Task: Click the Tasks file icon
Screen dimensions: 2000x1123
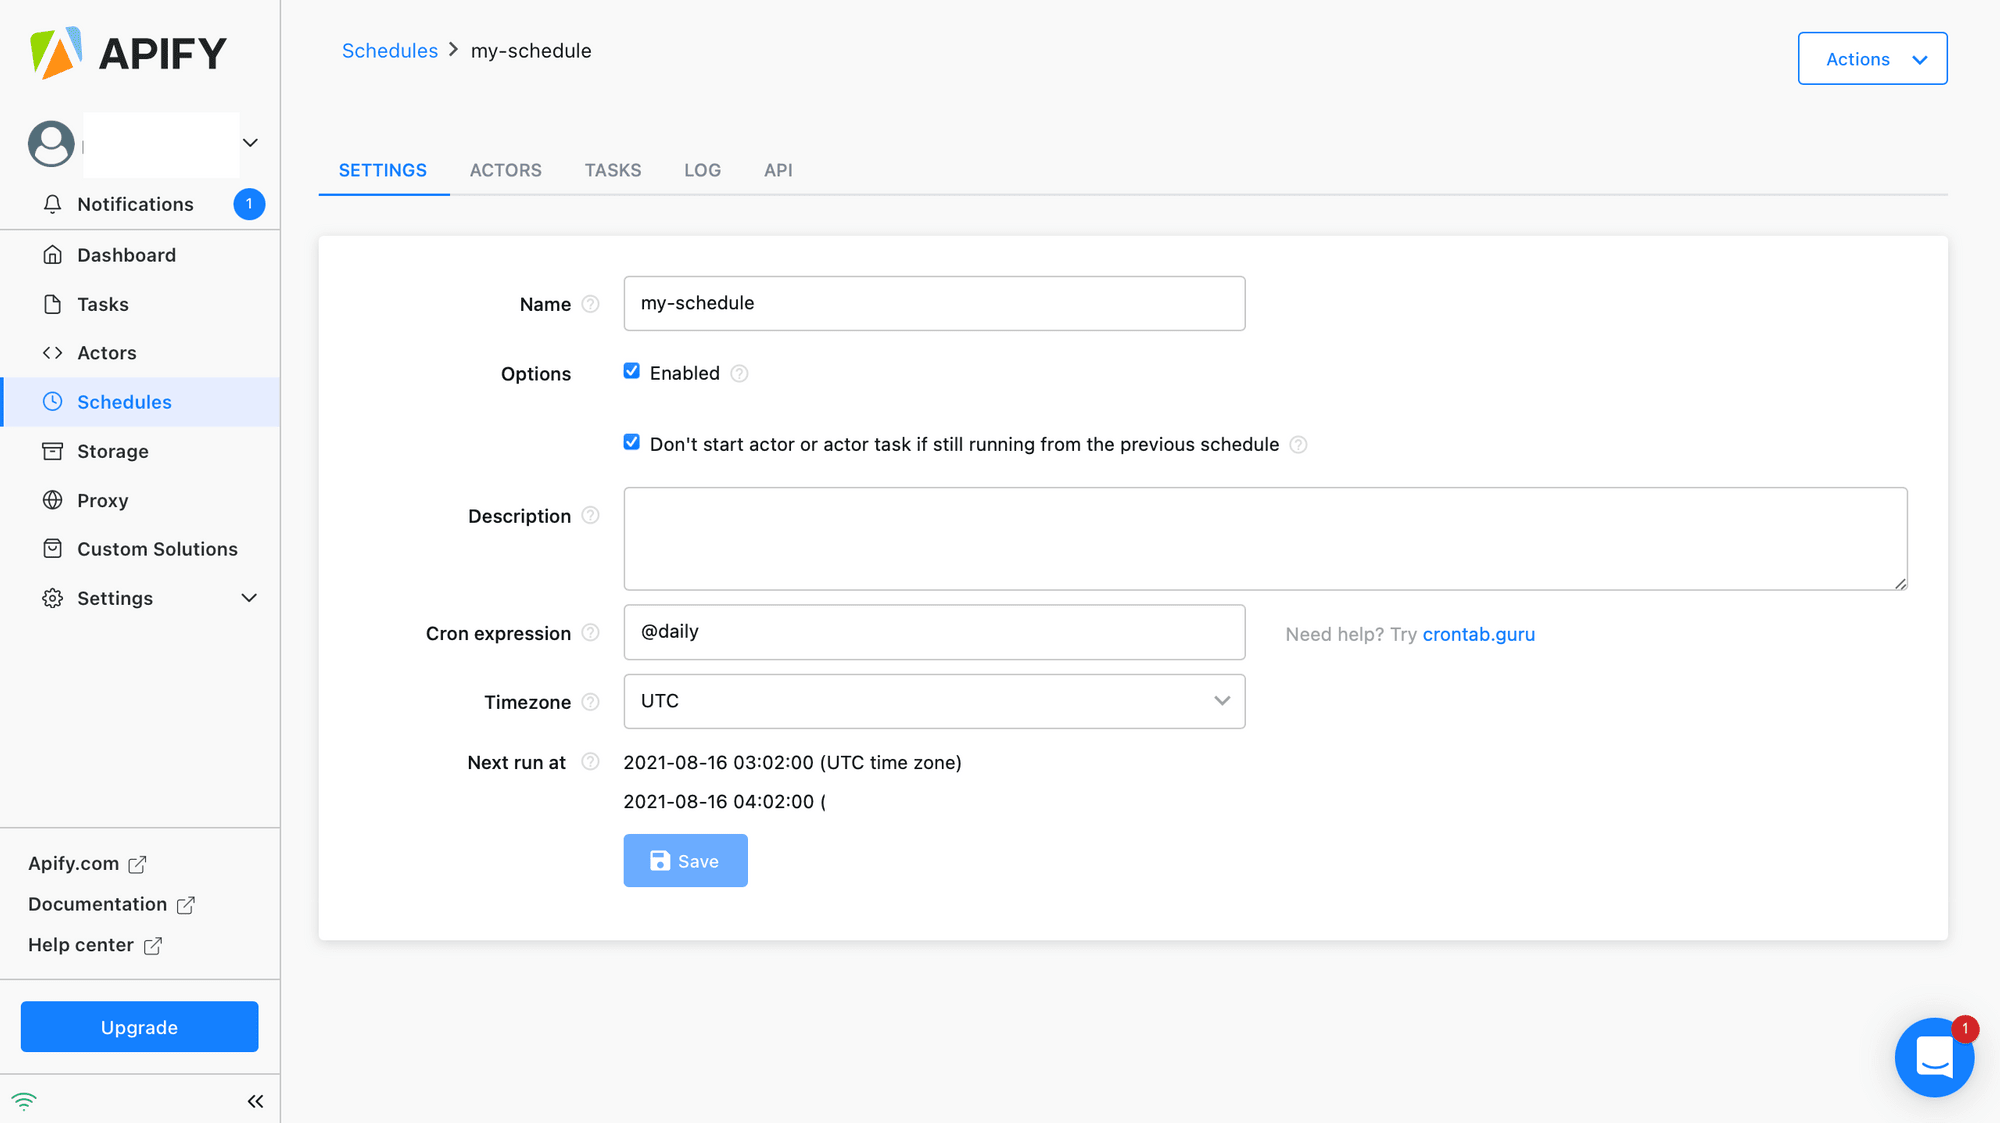Action: click(x=53, y=304)
